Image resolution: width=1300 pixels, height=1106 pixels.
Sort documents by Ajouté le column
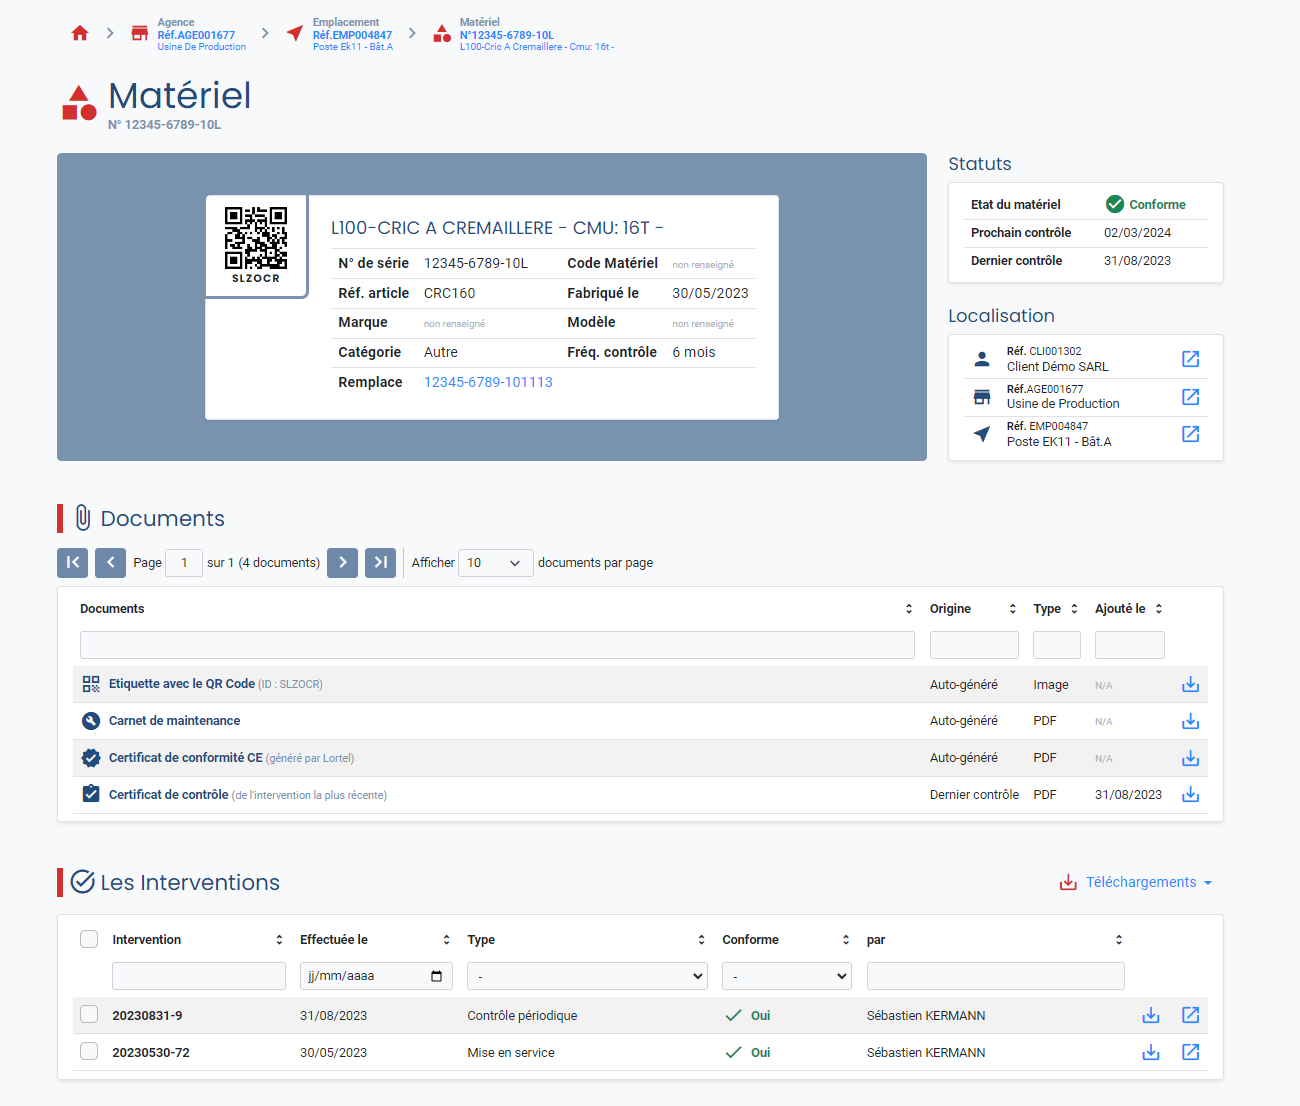point(1159,609)
